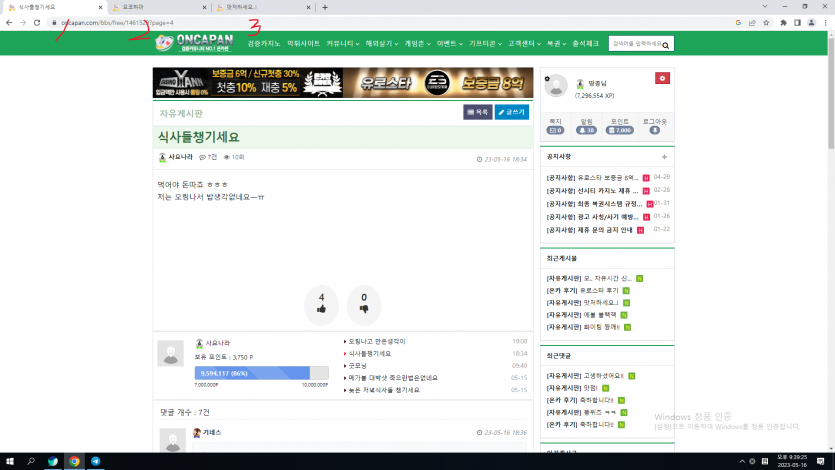Image resolution: width=835 pixels, height=470 pixels.
Task: Show hidden system tray icons
Action: [742, 461]
